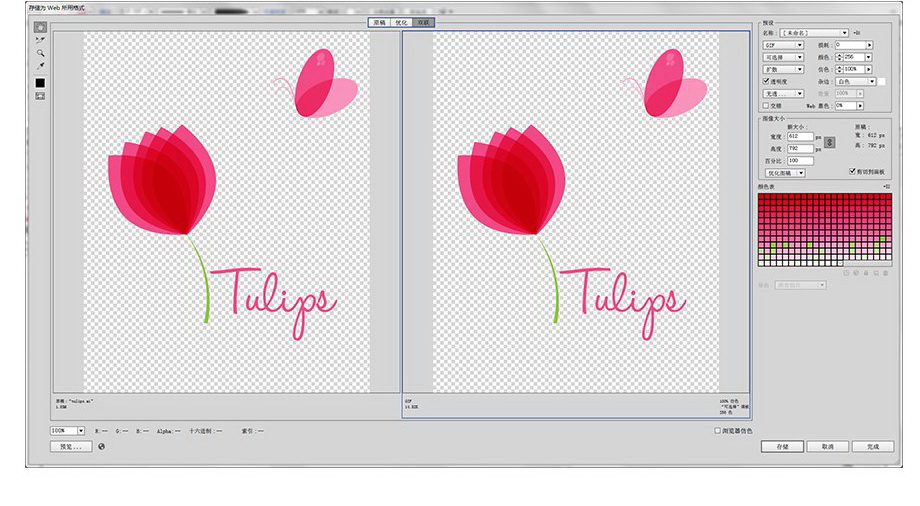Click the black eyedropper color swatch
Viewport: 920px width, 506px height.
coord(40,82)
